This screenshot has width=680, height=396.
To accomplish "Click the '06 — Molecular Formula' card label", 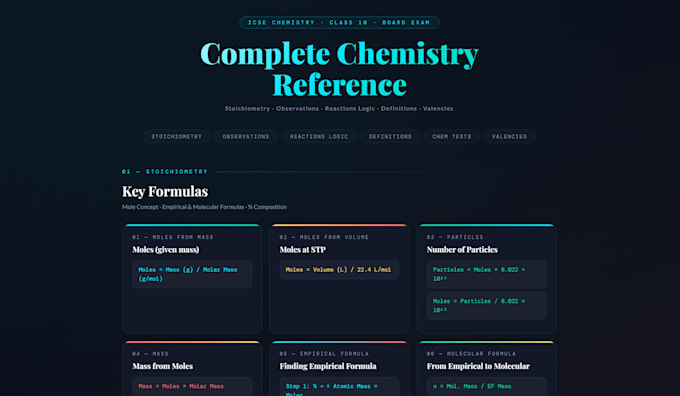I will pyautogui.click(x=471, y=354).
